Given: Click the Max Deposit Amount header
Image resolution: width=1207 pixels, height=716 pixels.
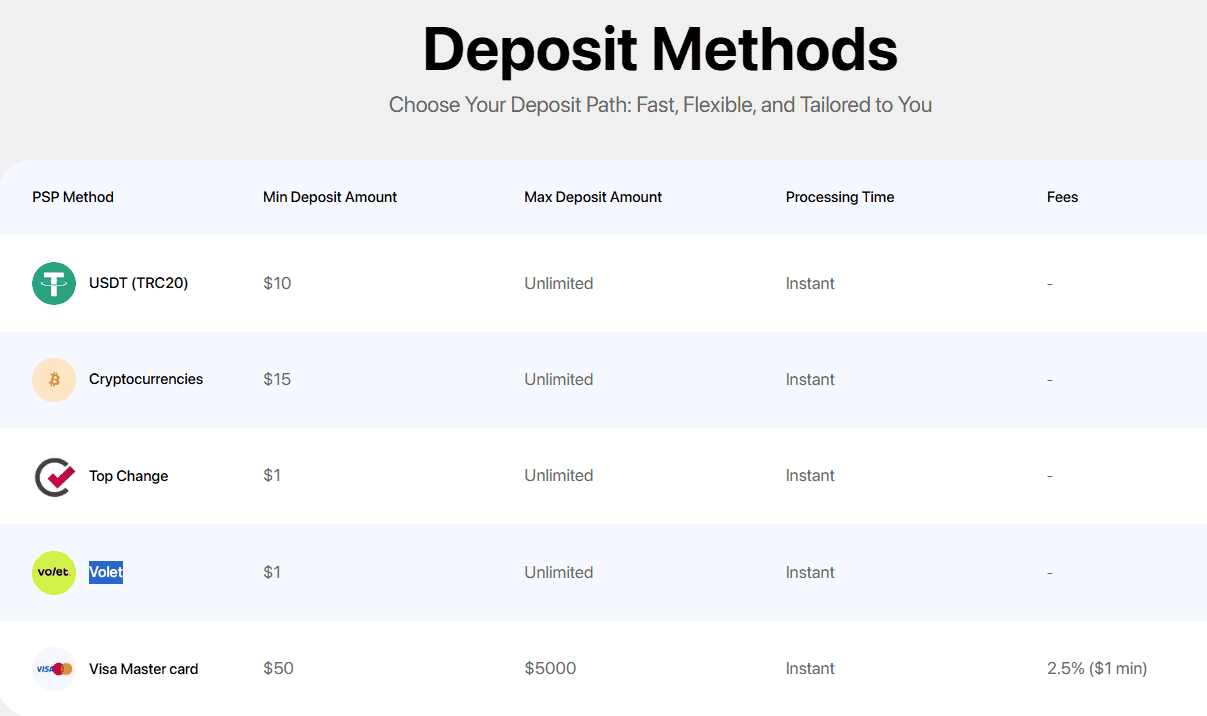Looking at the screenshot, I should pos(593,197).
